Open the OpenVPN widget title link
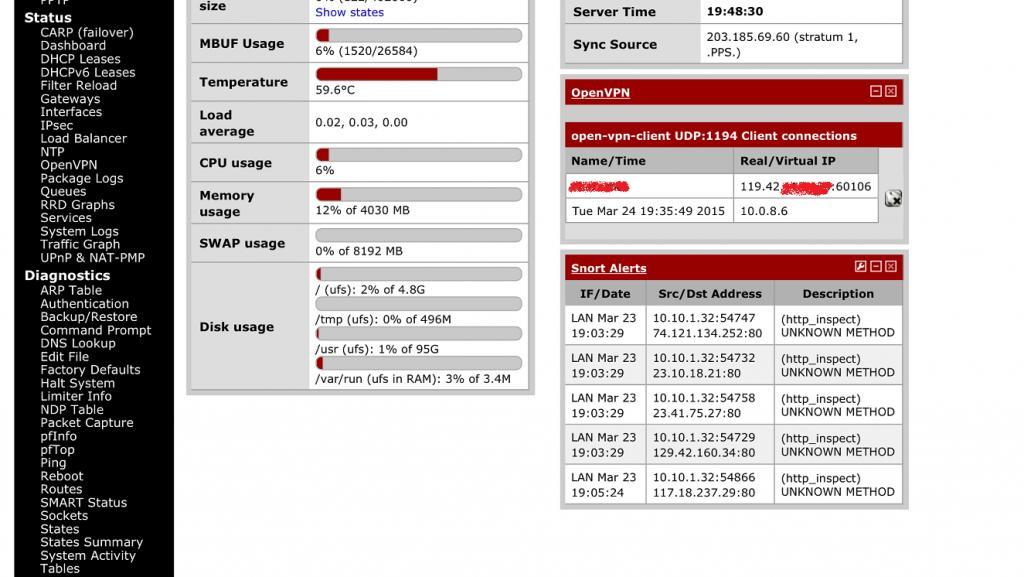 (600, 93)
